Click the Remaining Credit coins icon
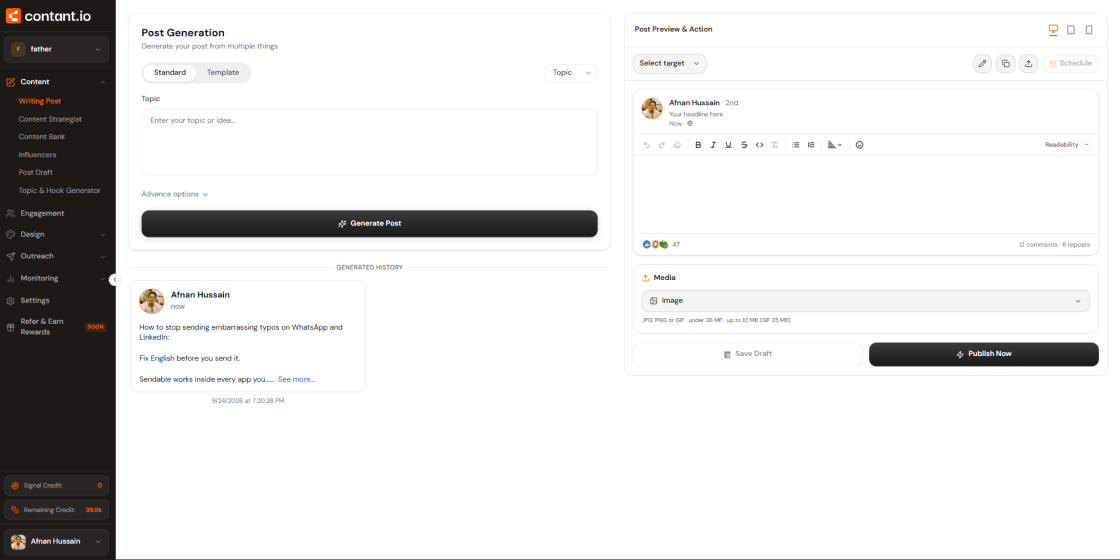Image resolution: width=1120 pixels, height=560 pixels. (14, 510)
